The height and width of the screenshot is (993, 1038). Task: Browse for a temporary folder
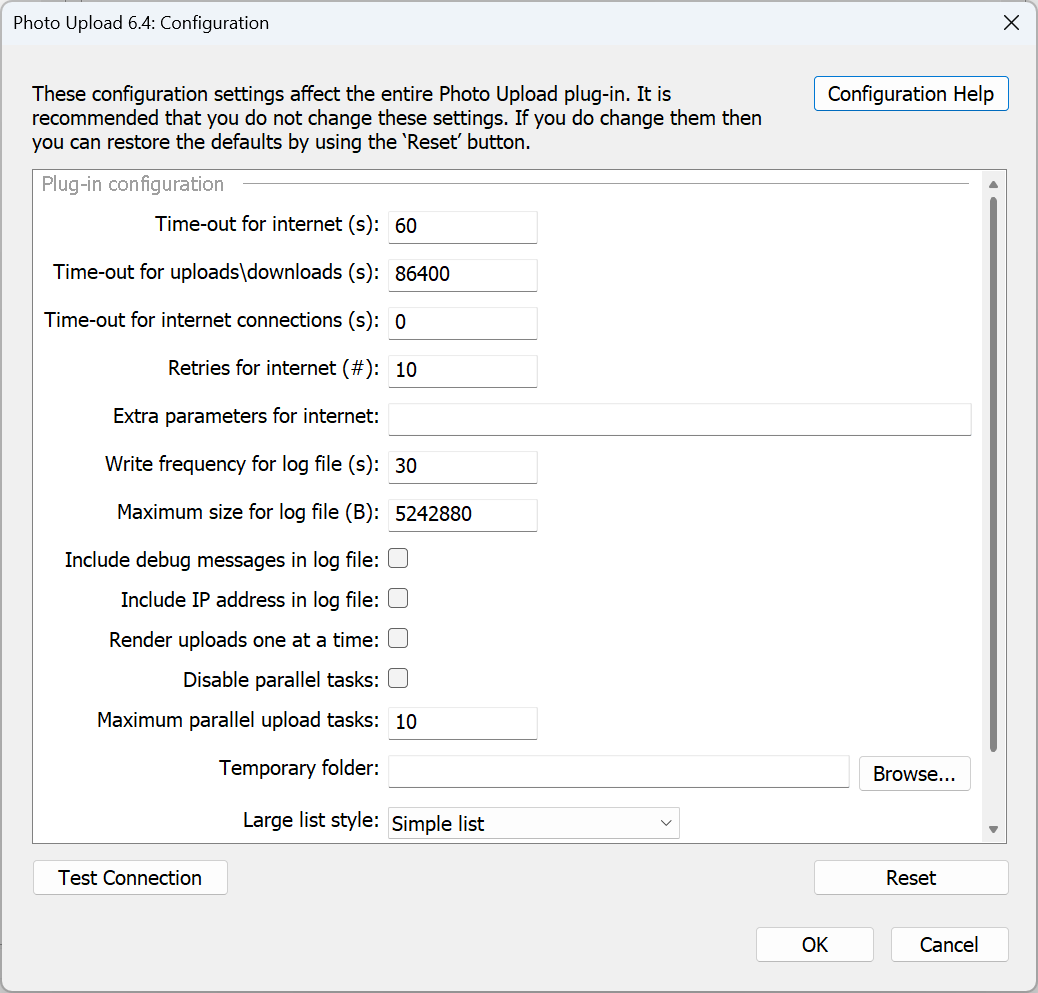914,774
